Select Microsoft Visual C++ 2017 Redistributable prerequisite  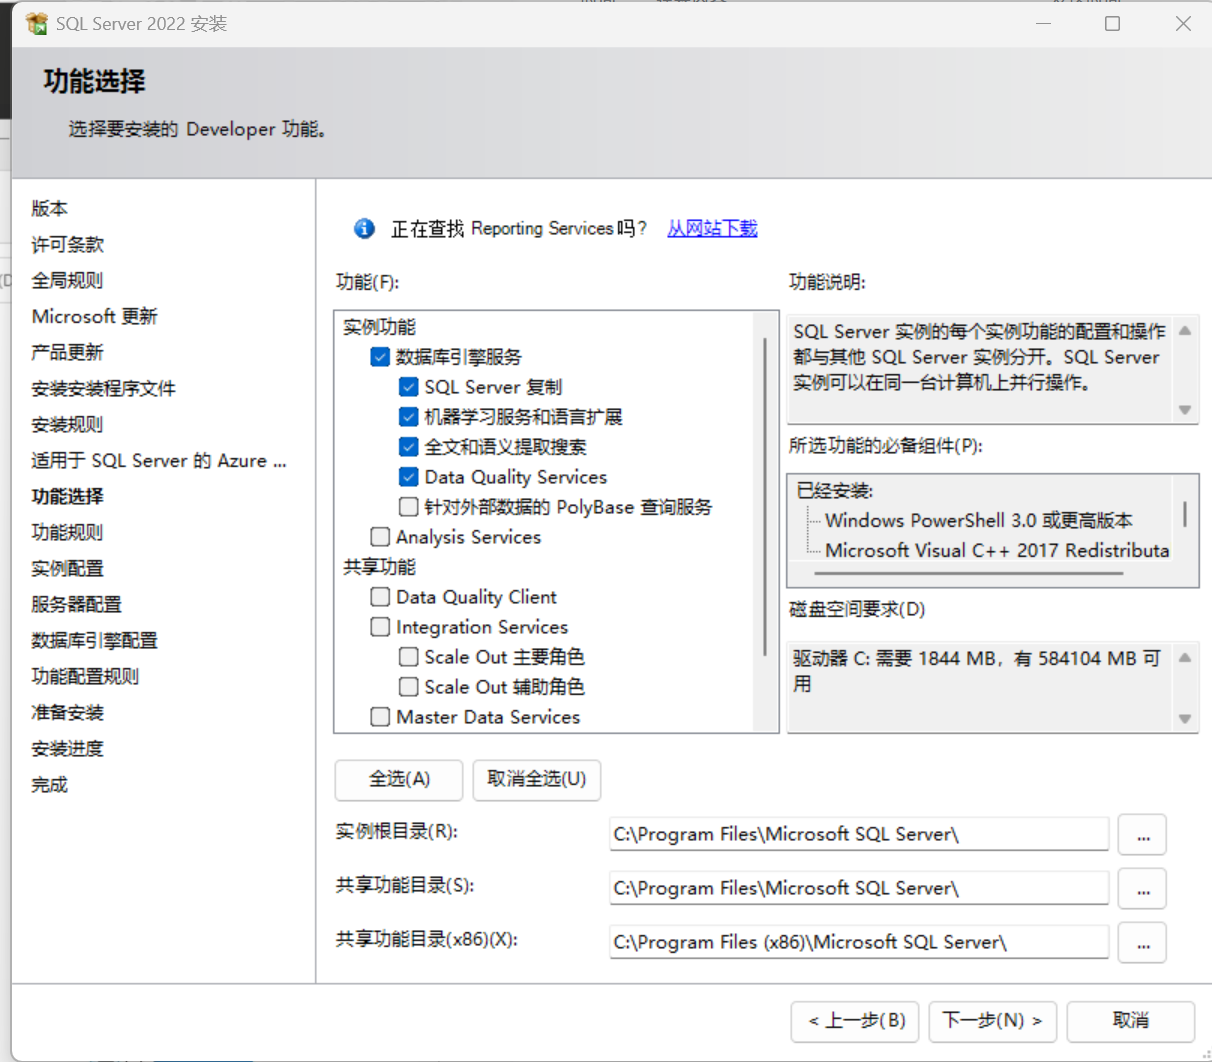tap(997, 551)
